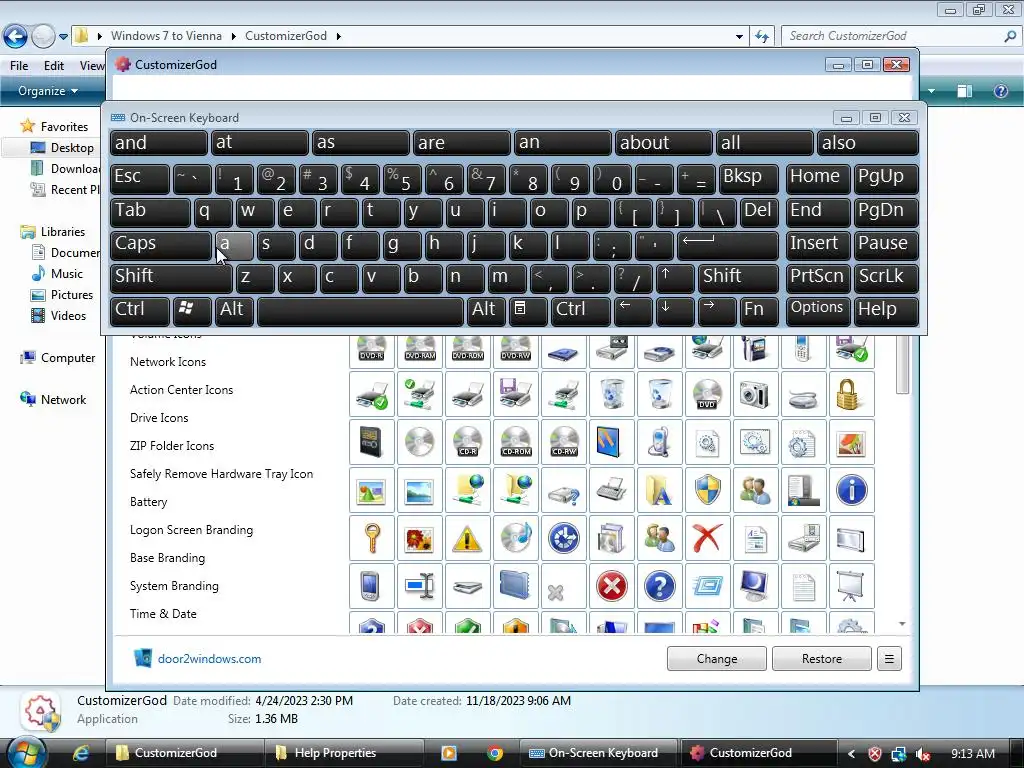Select Network Icons category
Viewport: 1024px width, 768px height.
point(168,362)
